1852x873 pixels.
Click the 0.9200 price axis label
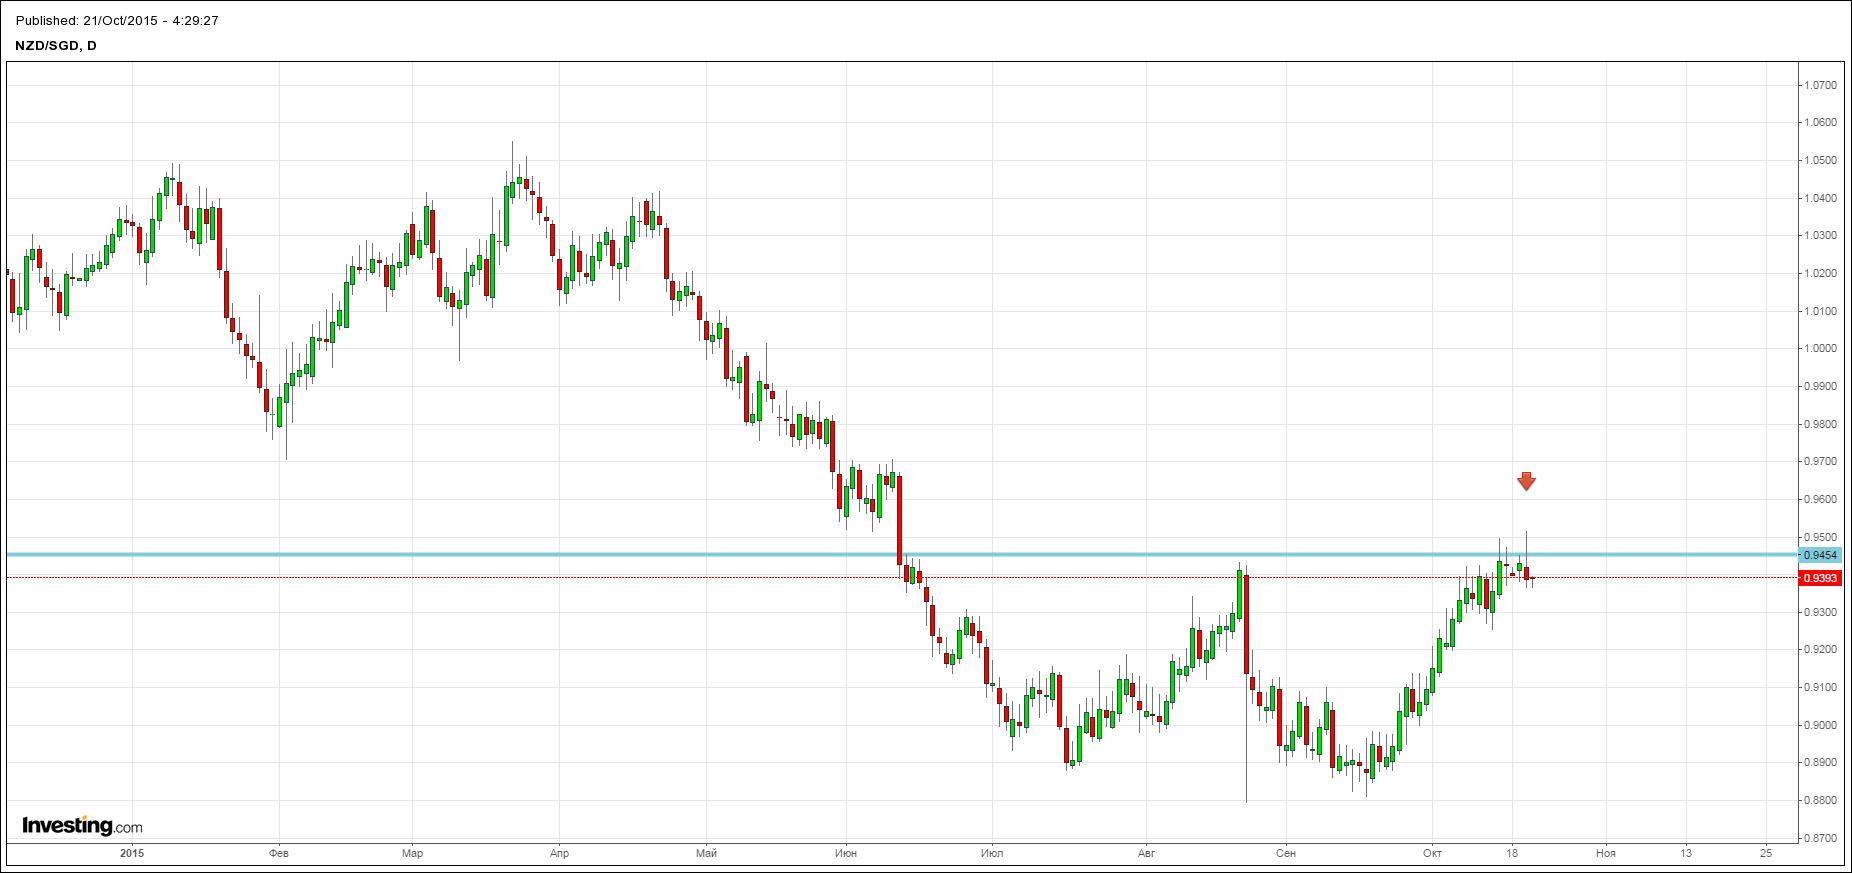[1818, 650]
